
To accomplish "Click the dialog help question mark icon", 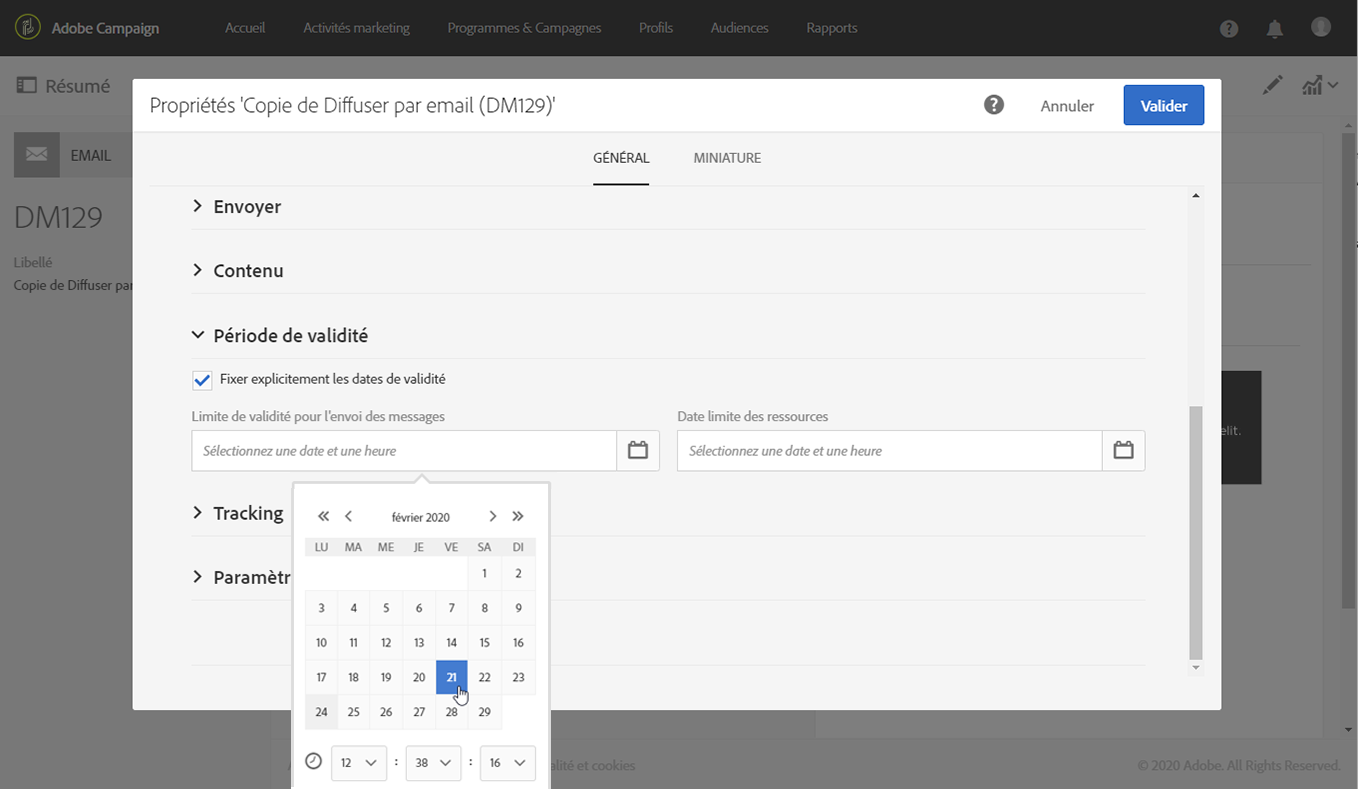I will pos(993,104).
